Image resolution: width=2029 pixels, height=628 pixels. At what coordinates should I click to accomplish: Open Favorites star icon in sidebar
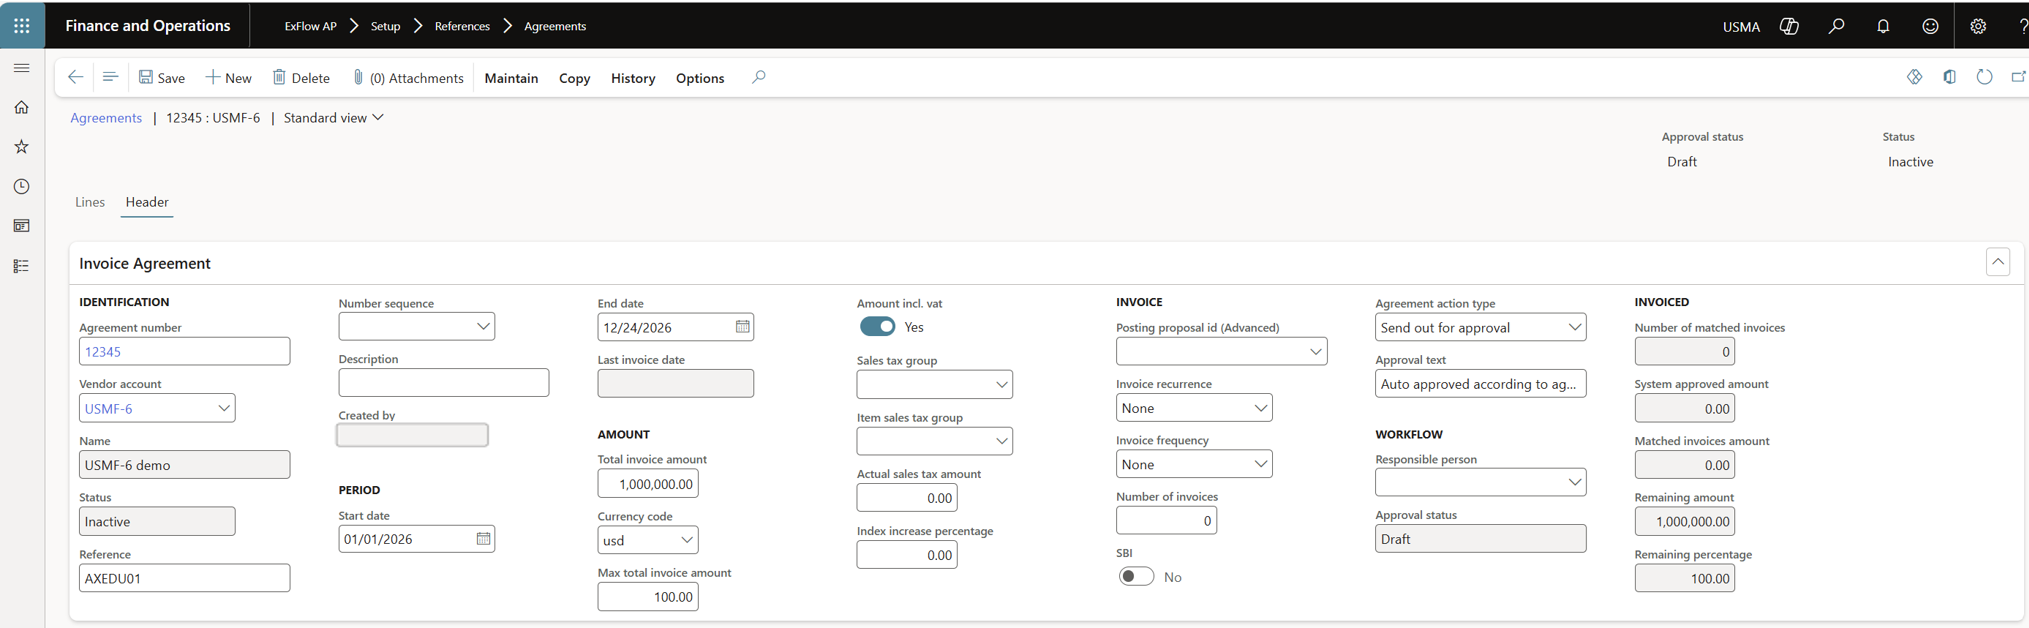[x=22, y=147]
